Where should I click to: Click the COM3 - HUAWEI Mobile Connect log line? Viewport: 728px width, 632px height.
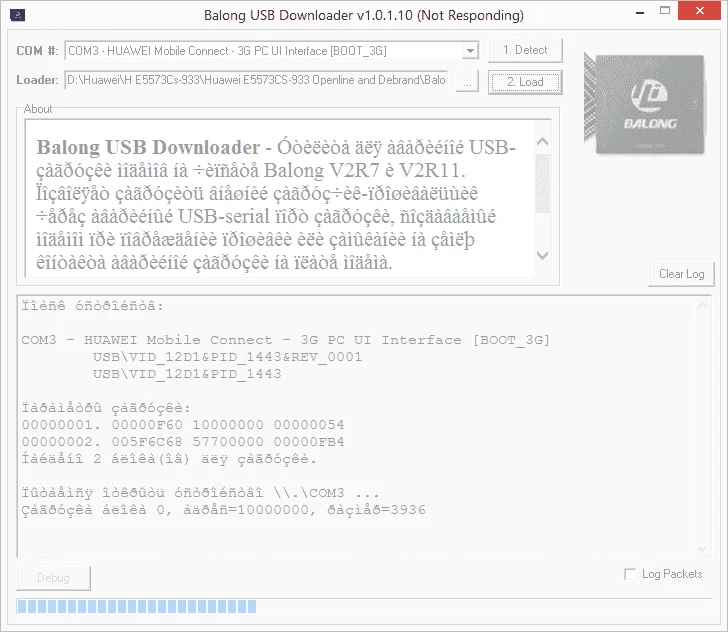(x=286, y=340)
